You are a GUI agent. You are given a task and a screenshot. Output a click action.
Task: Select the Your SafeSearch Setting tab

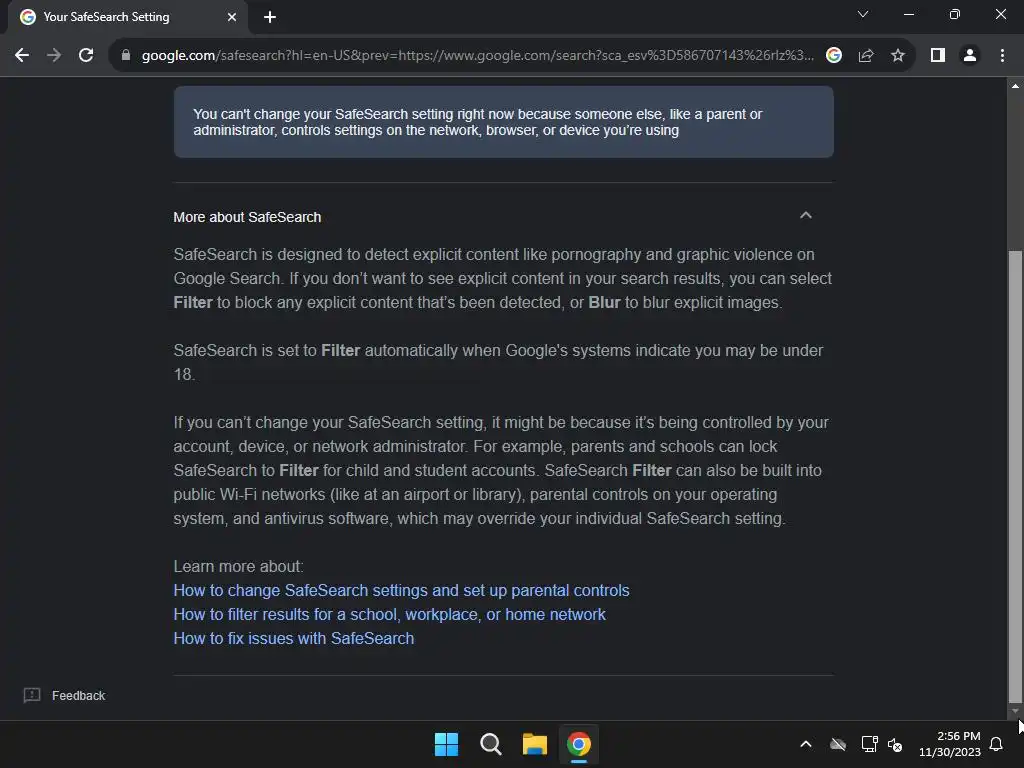[x=128, y=17]
